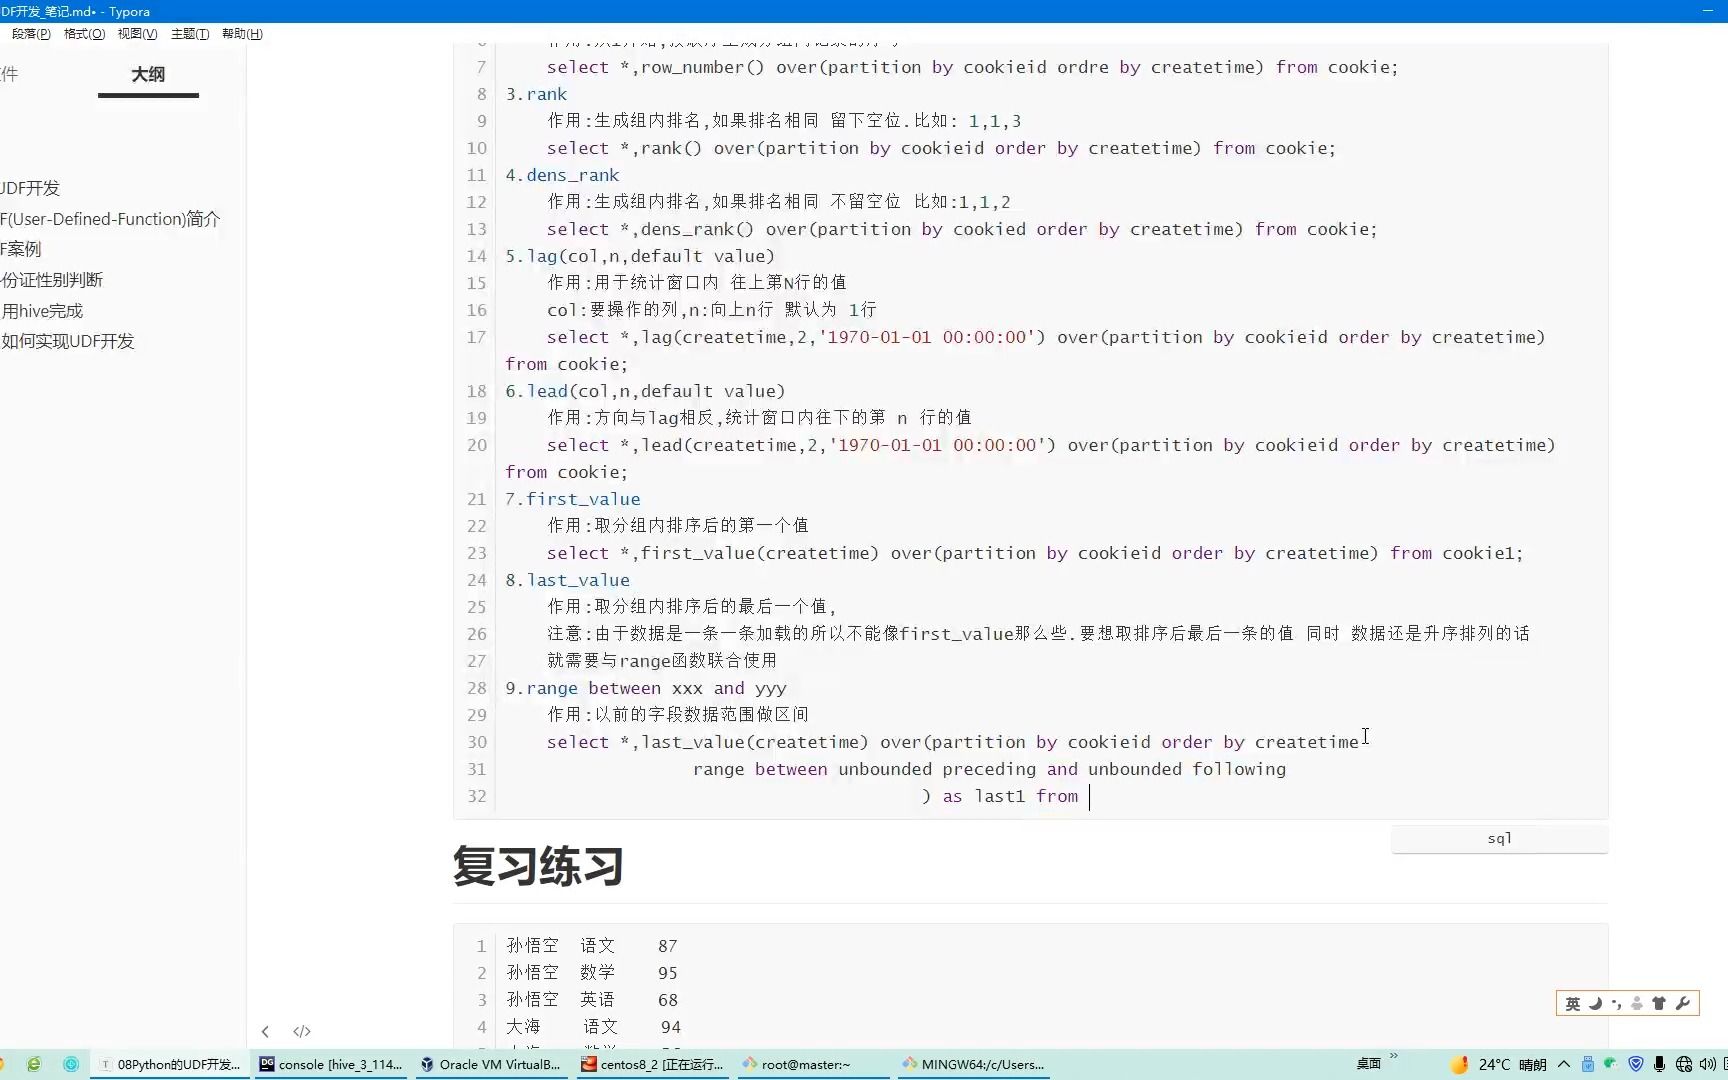This screenshot has width=1728, height=1080.
Task: Click the green chat tray icon
Action: pyautogui.click(x=1610, y=1063)
